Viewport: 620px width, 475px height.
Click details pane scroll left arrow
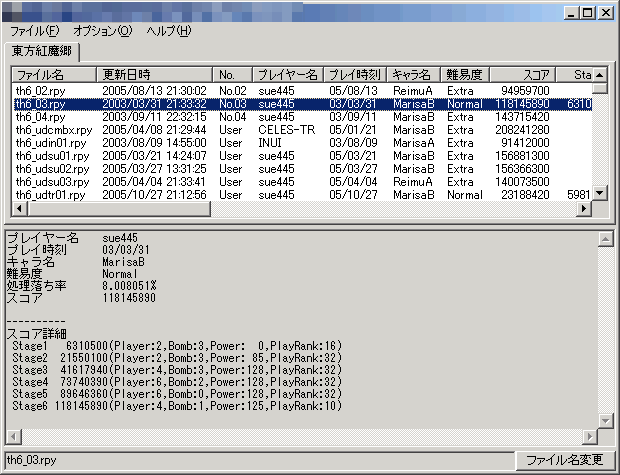point(13,437)
